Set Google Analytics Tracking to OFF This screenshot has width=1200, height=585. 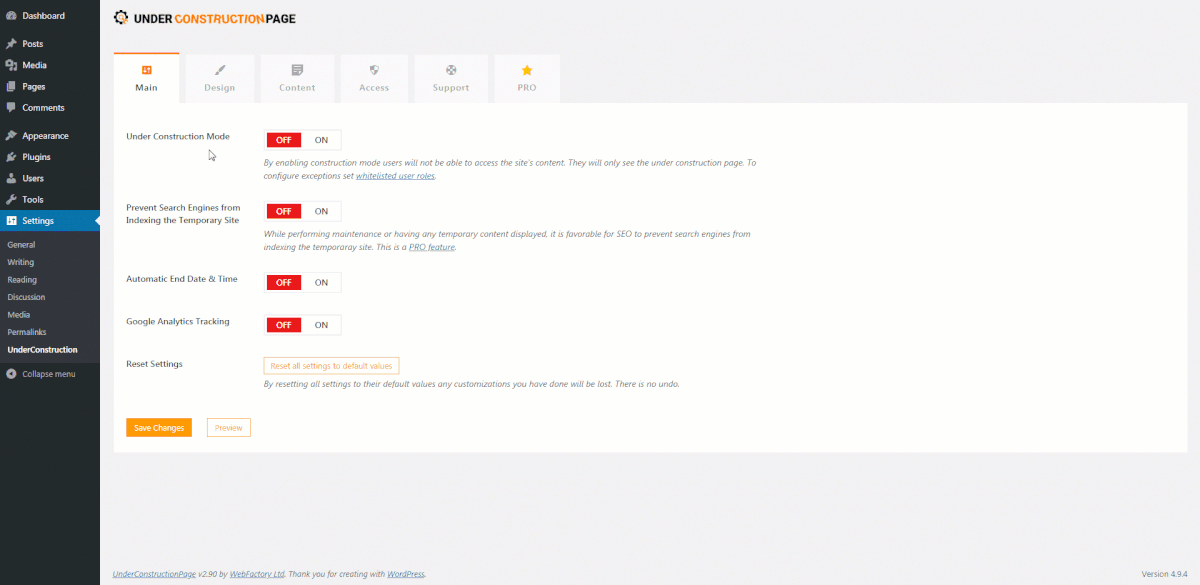(x=284, y=325)
